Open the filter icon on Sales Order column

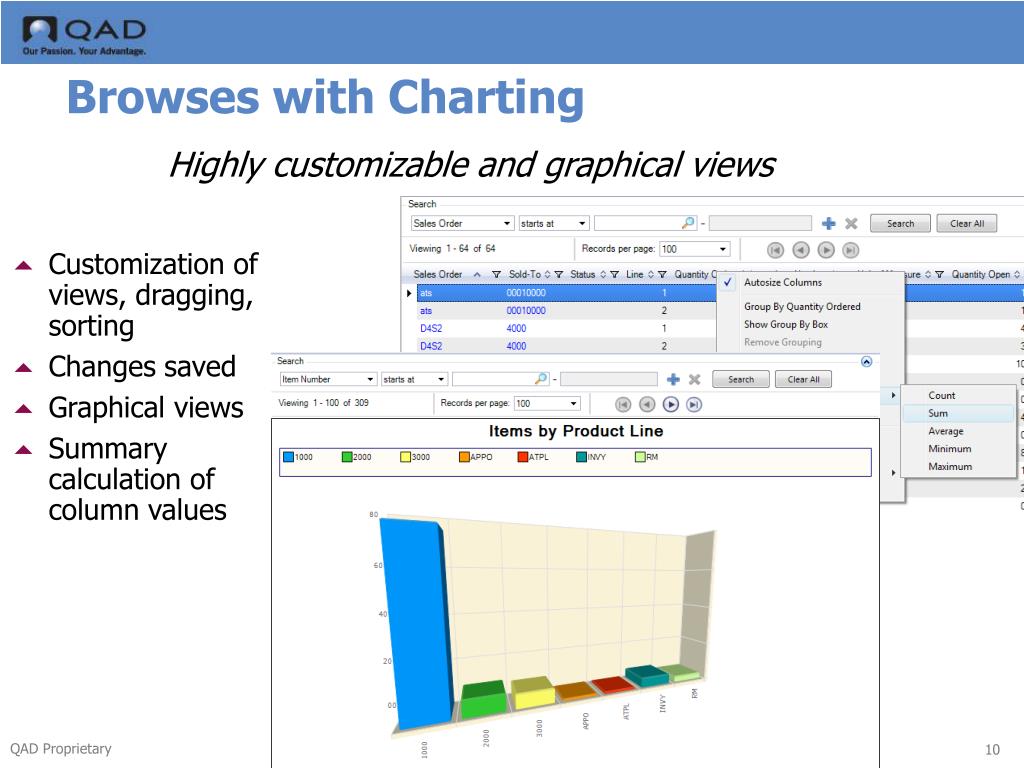pyautogui.click(x=496, y=275)
